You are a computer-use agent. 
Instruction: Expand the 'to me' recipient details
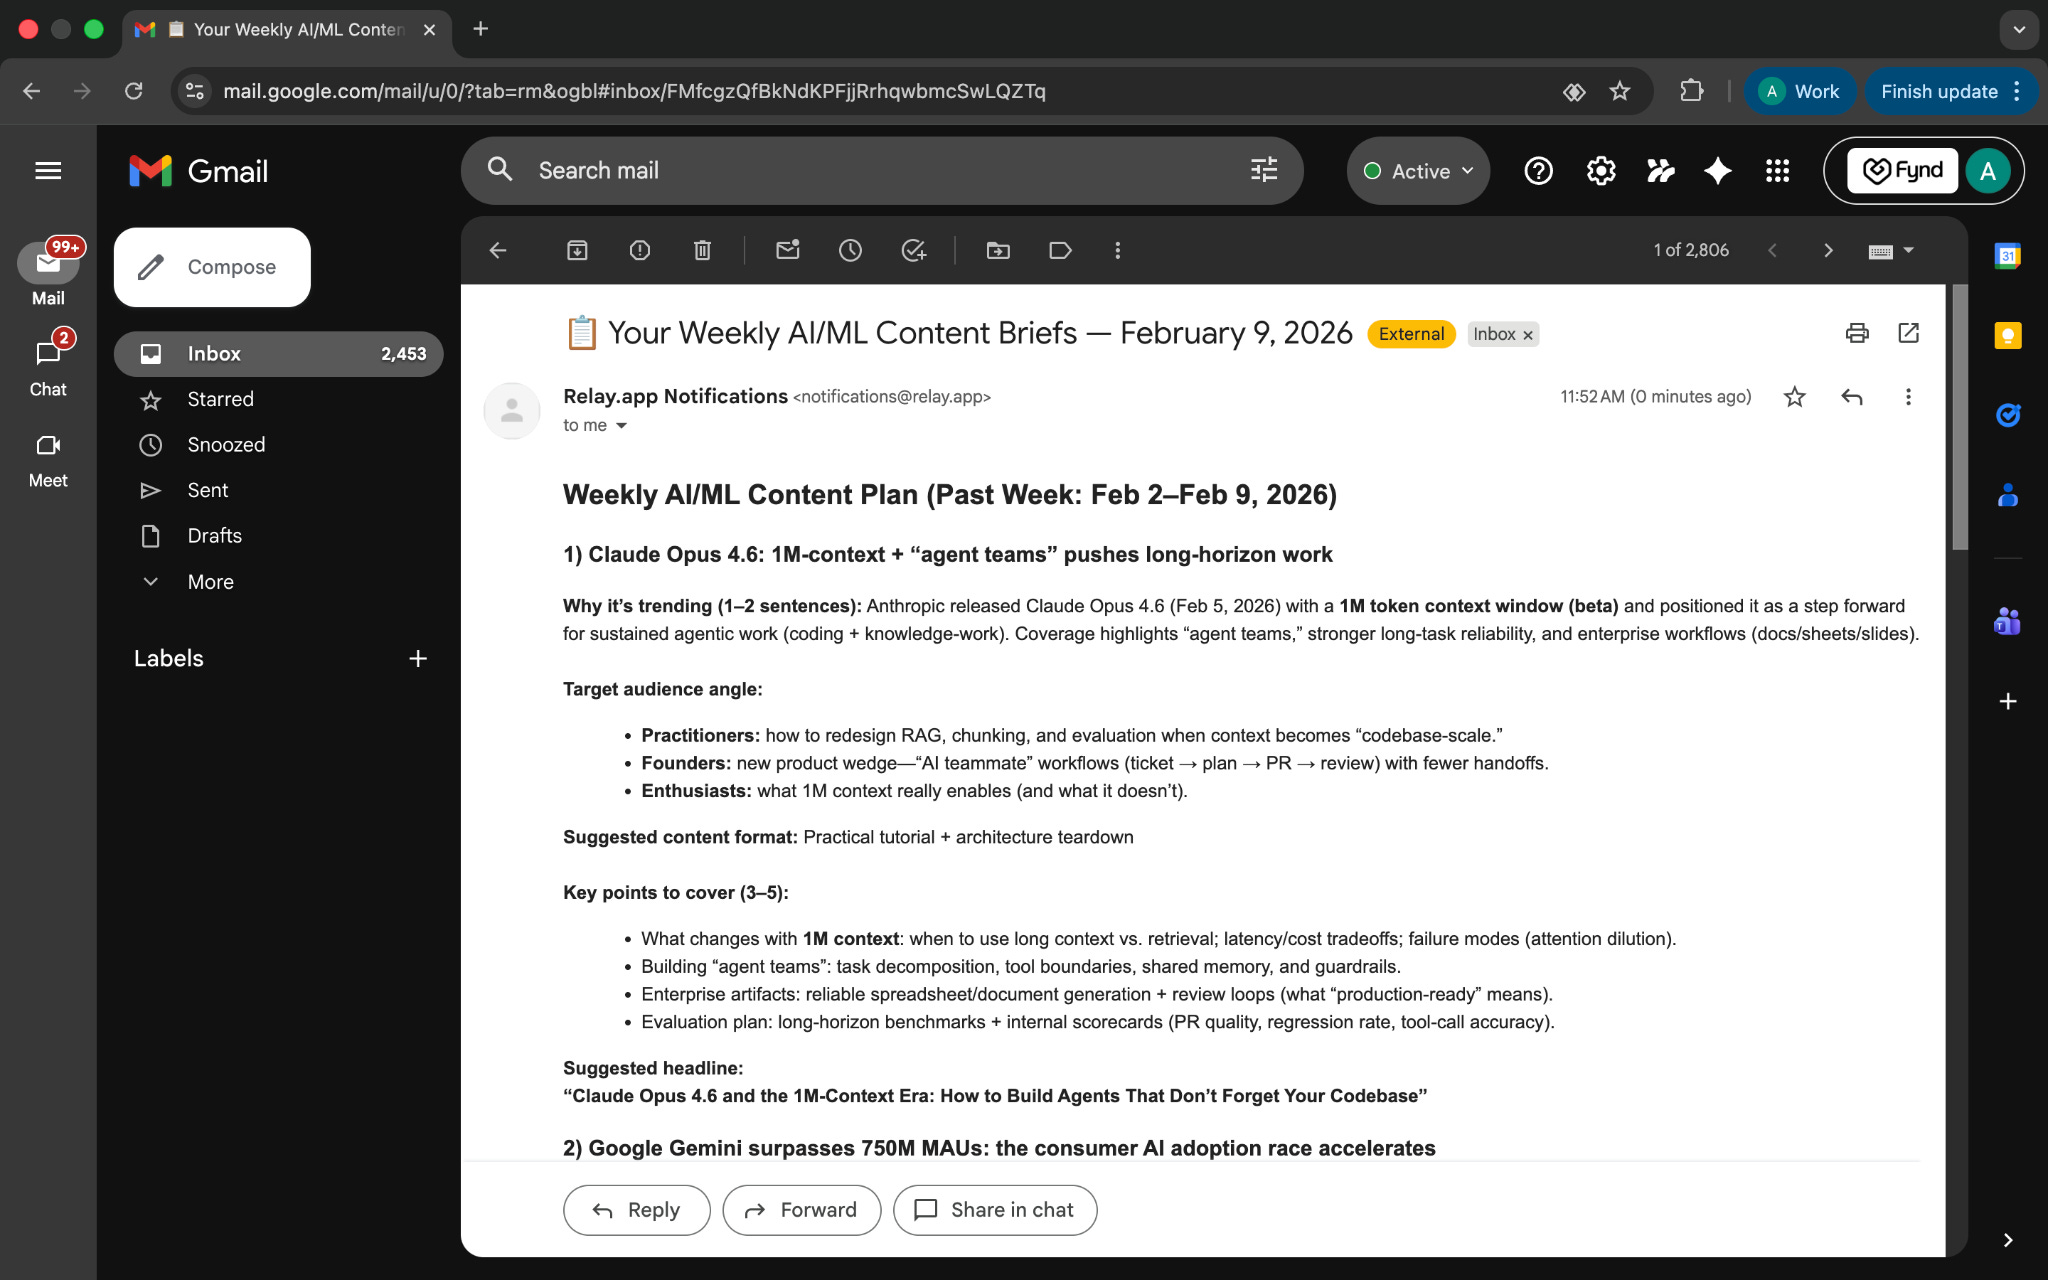[621, 426]
